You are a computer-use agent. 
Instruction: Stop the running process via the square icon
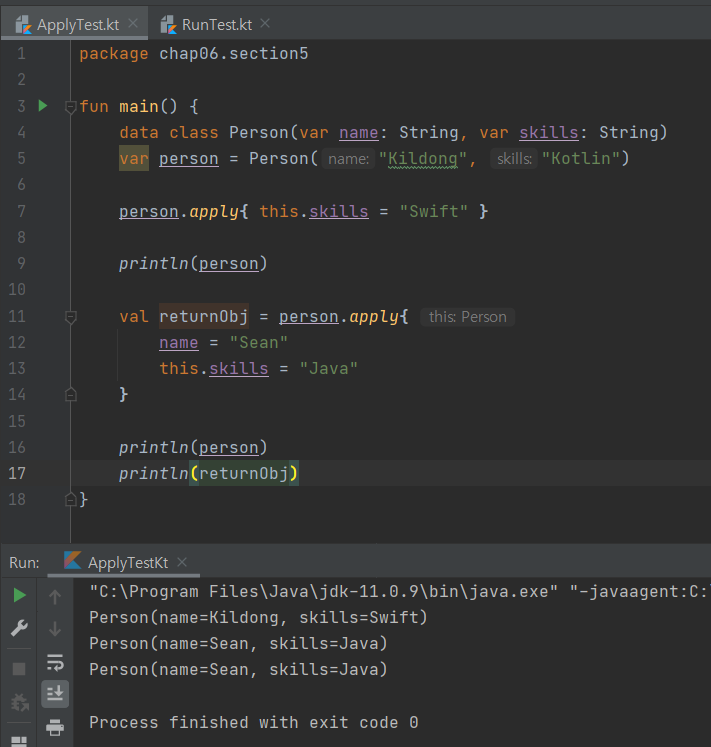pyautogui.click(x=19, y=669)
